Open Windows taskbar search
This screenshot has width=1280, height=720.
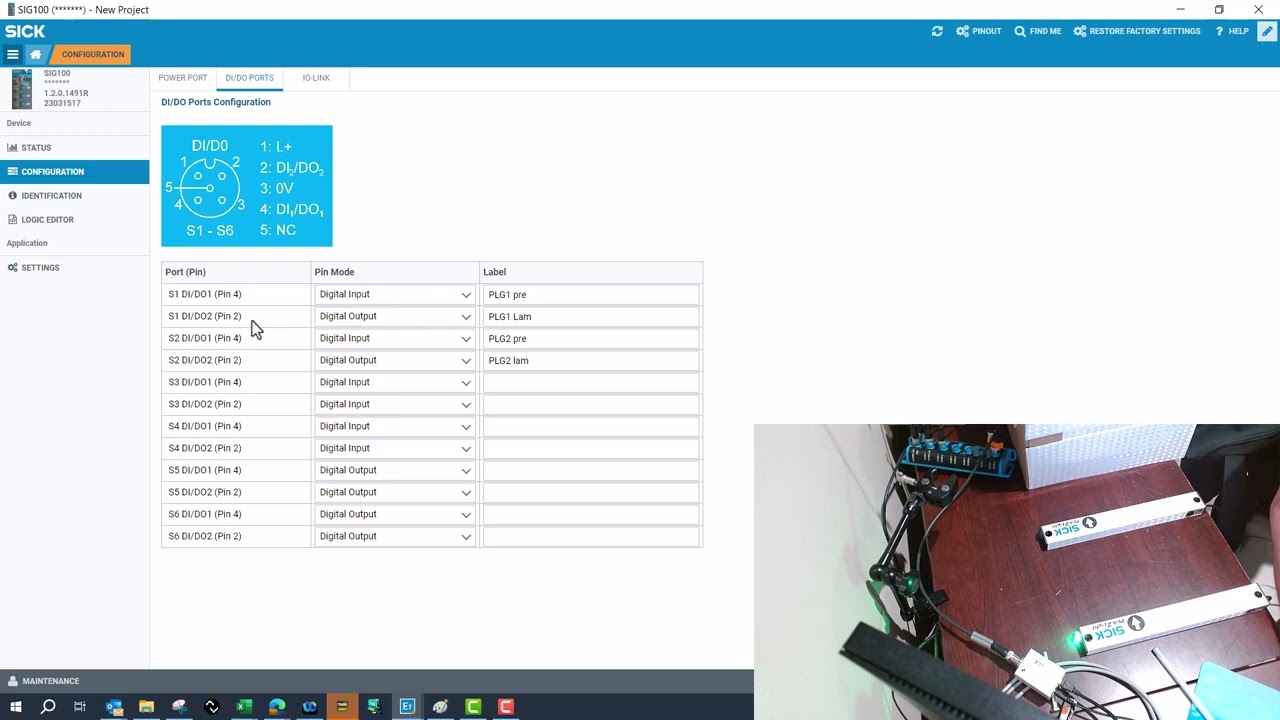tap(48, 707)
